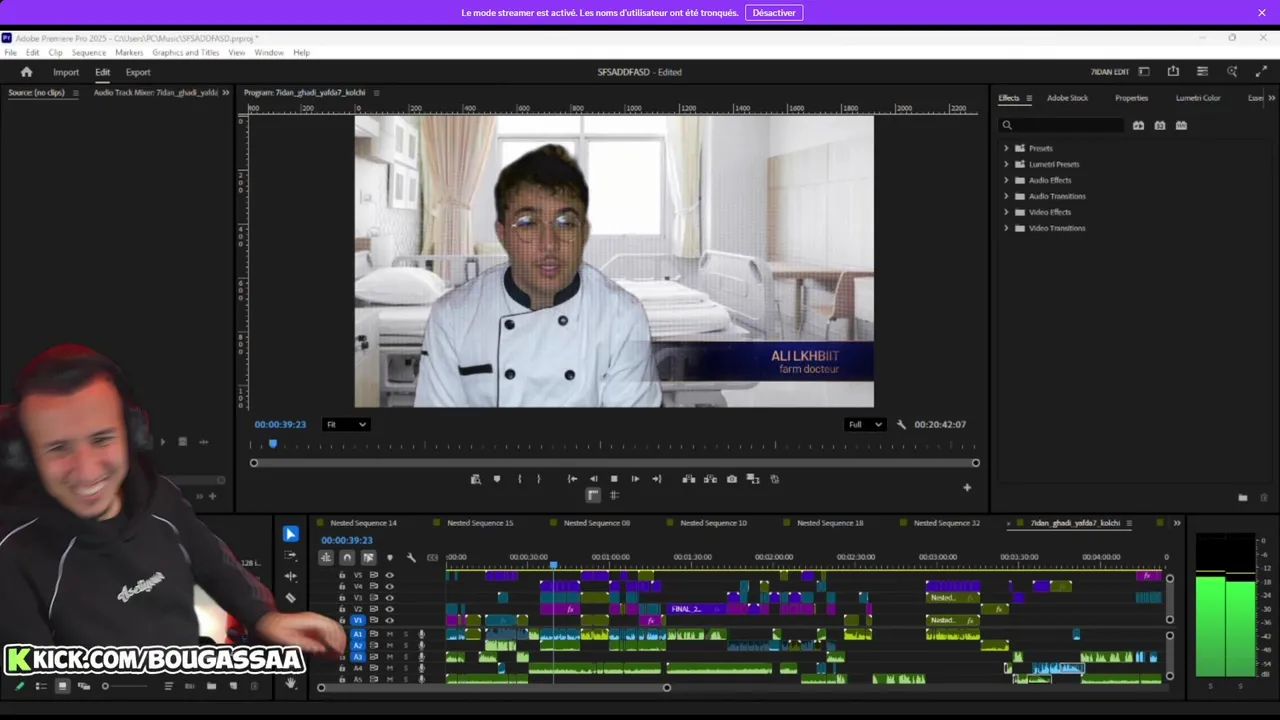Open the Quick Export share icon
Viewport: 1280px width, 720px height.
1173,72
